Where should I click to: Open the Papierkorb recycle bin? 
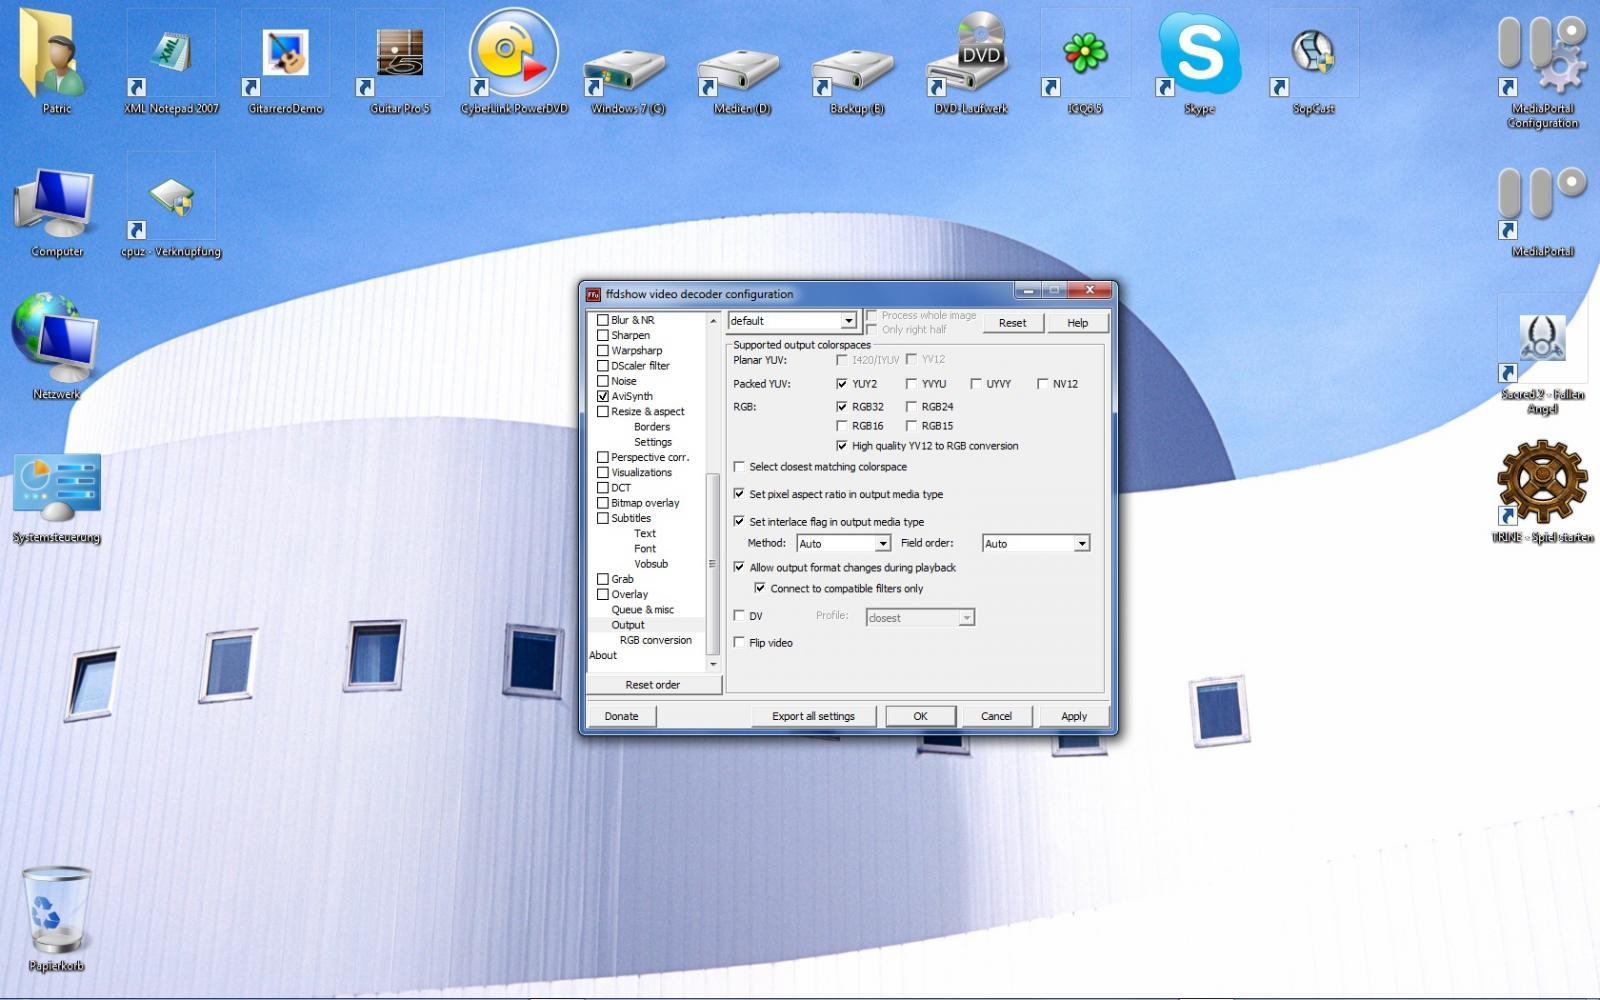coord(56,918)
